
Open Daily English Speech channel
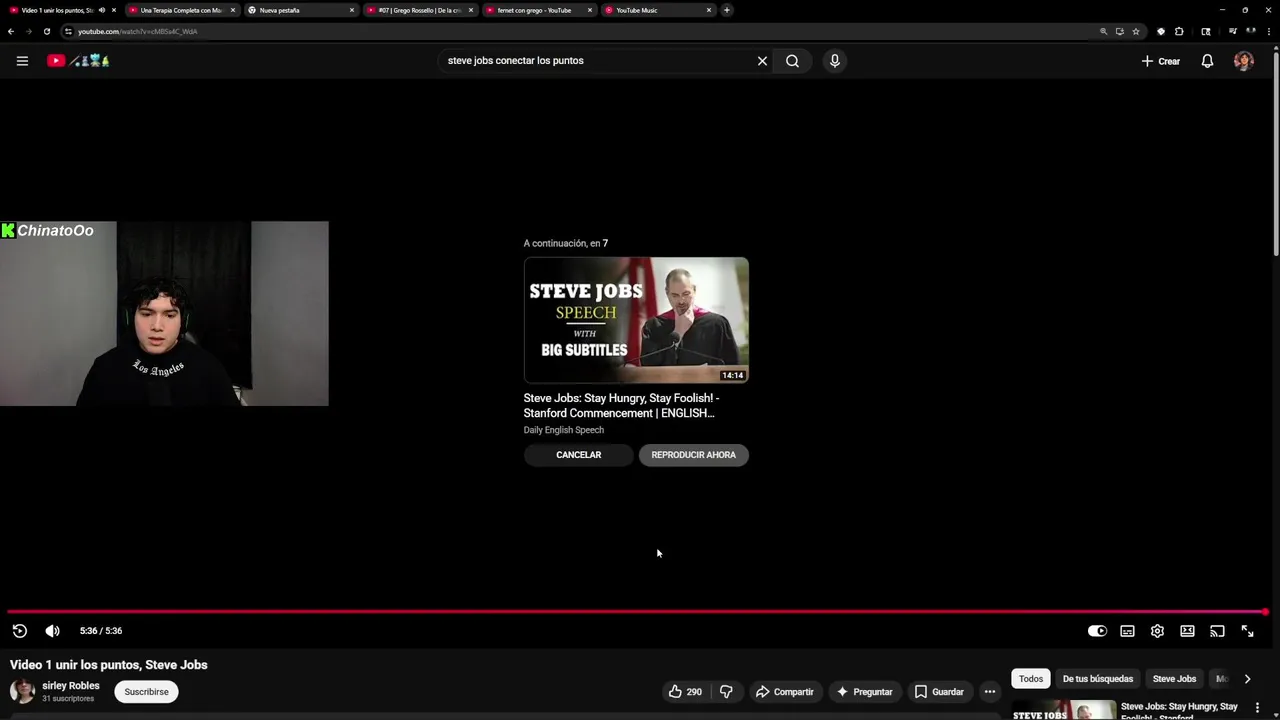click(564, 430)
